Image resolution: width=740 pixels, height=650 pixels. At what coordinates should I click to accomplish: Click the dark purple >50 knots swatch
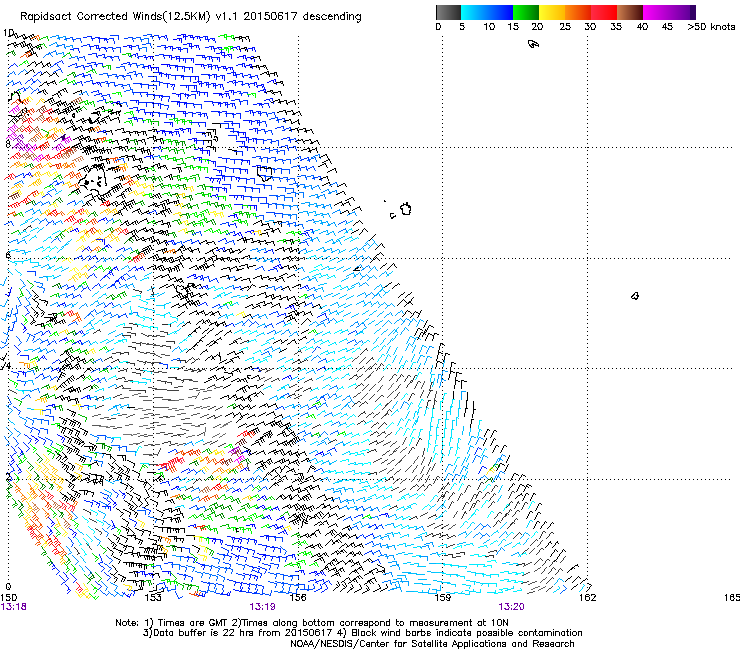[x=692, y=12]
